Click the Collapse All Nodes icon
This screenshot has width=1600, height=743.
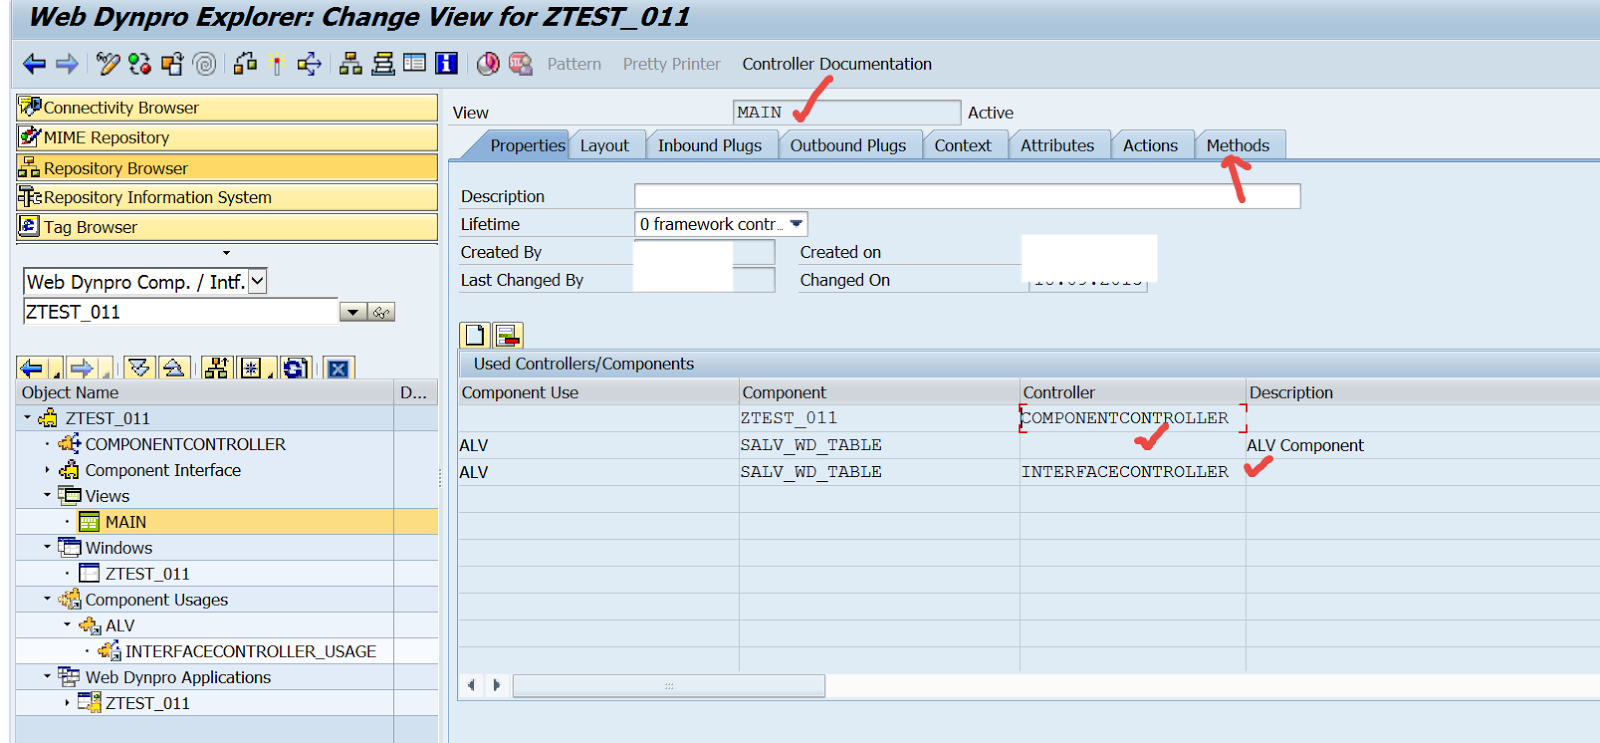pos(173,368)
